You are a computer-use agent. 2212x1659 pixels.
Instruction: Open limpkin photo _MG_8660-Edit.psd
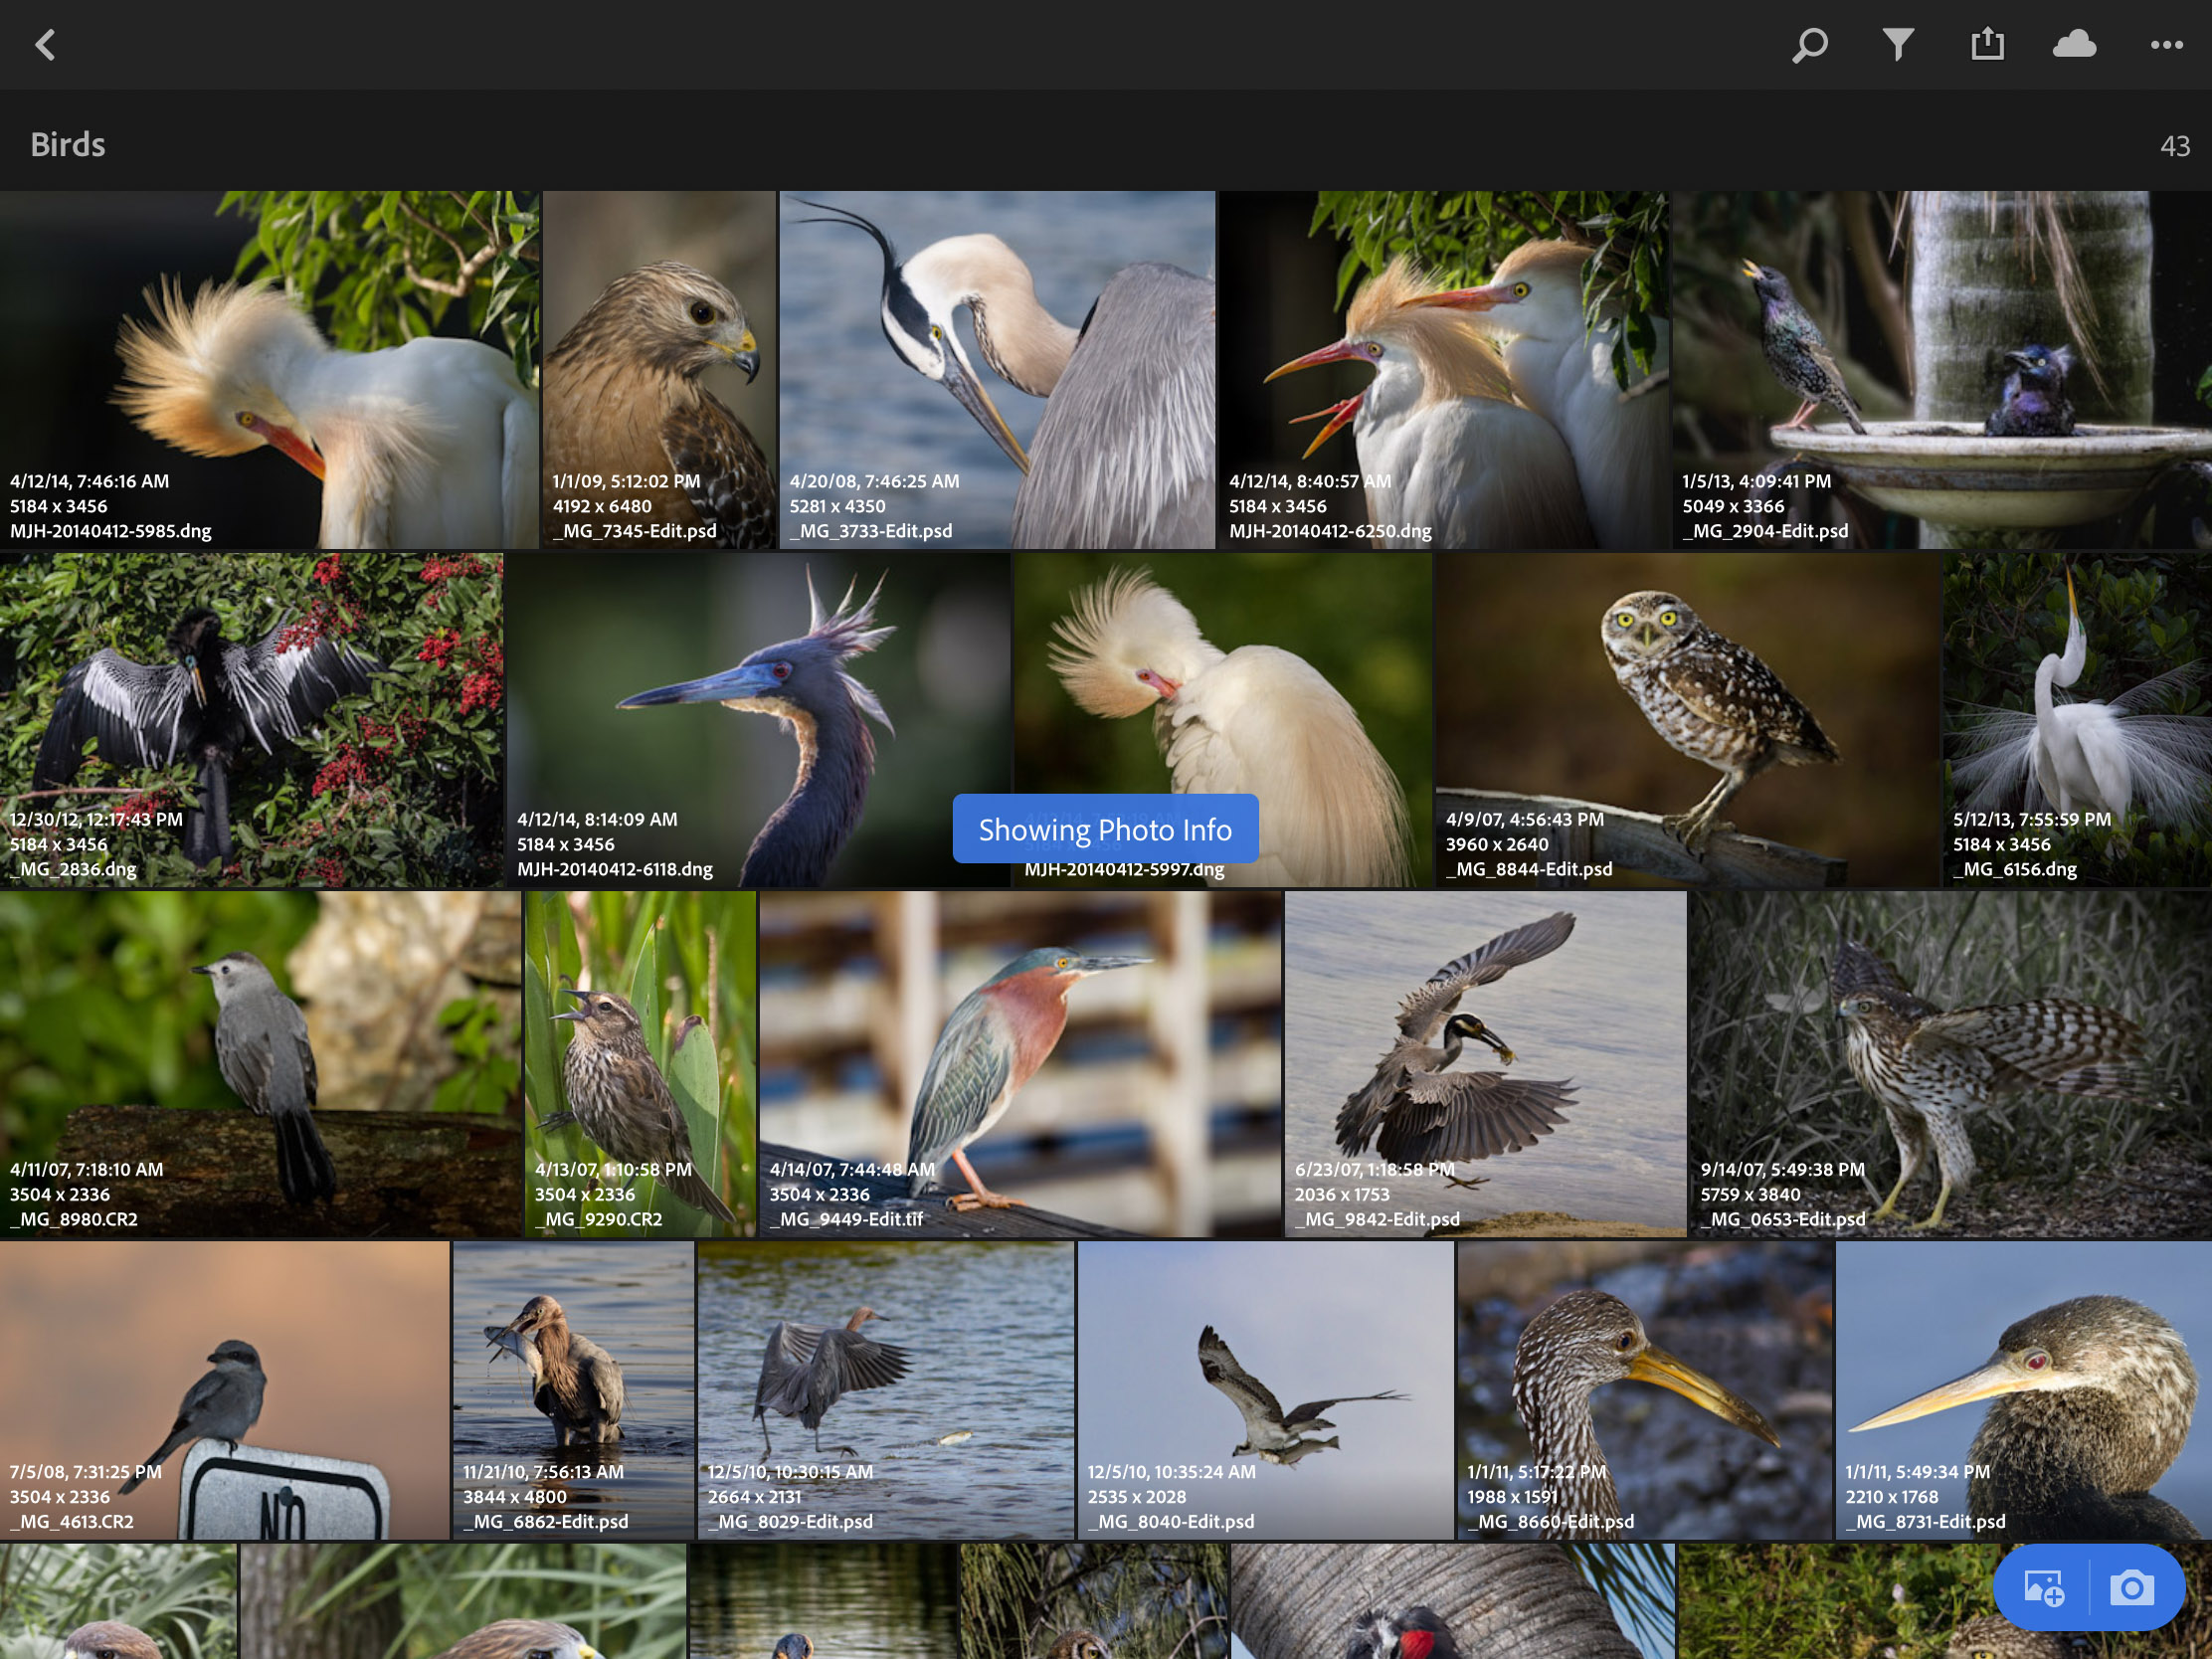[x=1645, y=1390]
